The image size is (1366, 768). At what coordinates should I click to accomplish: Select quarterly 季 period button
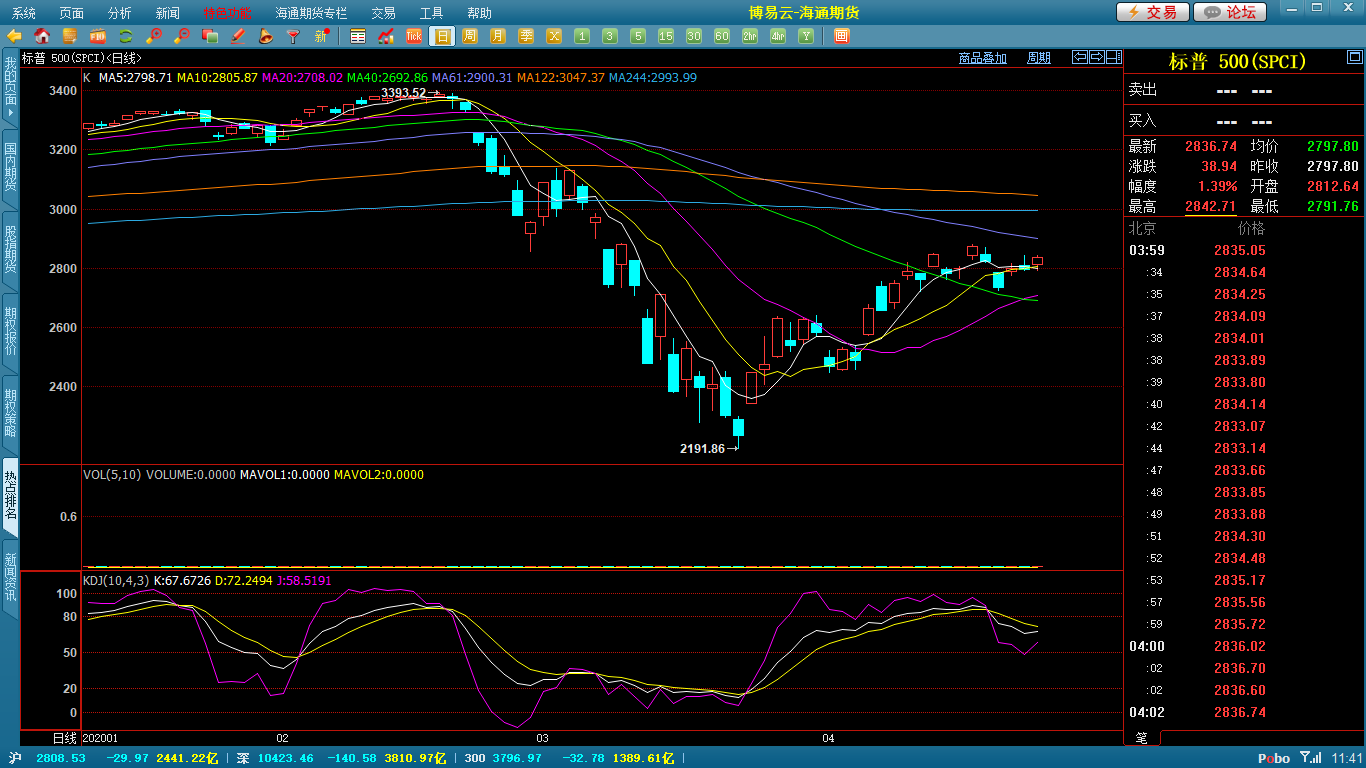(x=526, y=36)
